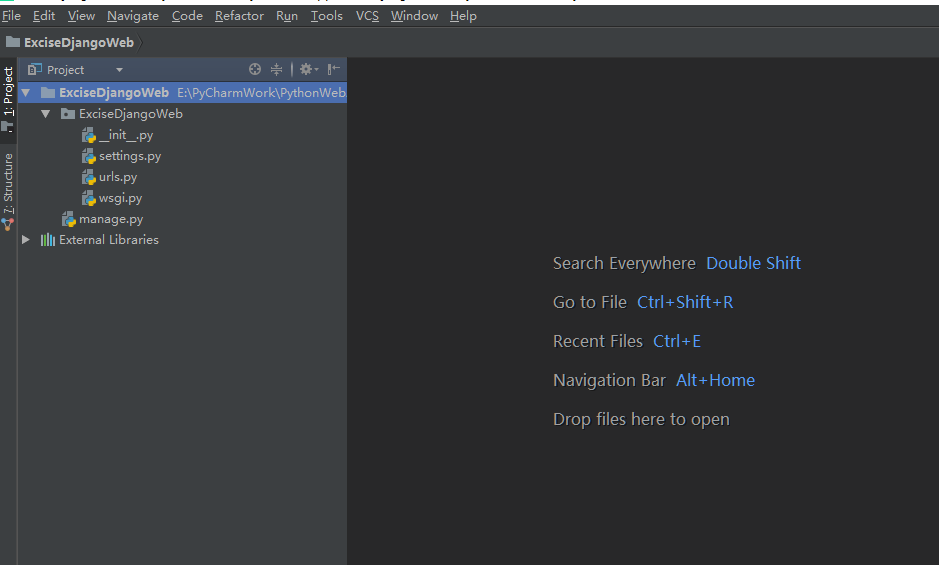Select External Libraries in the tree
This screenshot has height=565, width=939.
109,240
